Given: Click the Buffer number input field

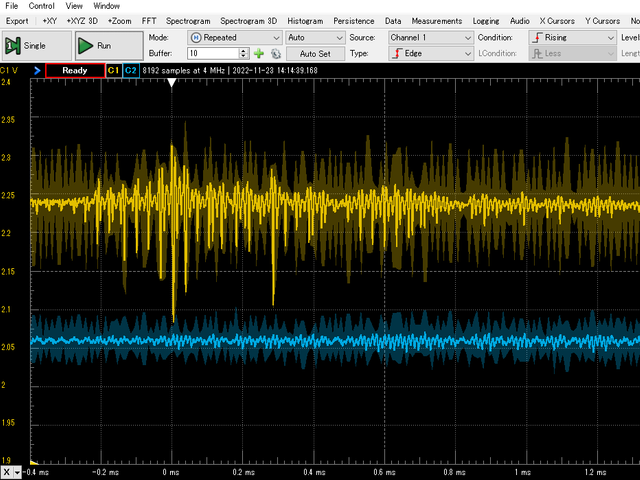Looking at the screenshot, I should pos(213,53).
